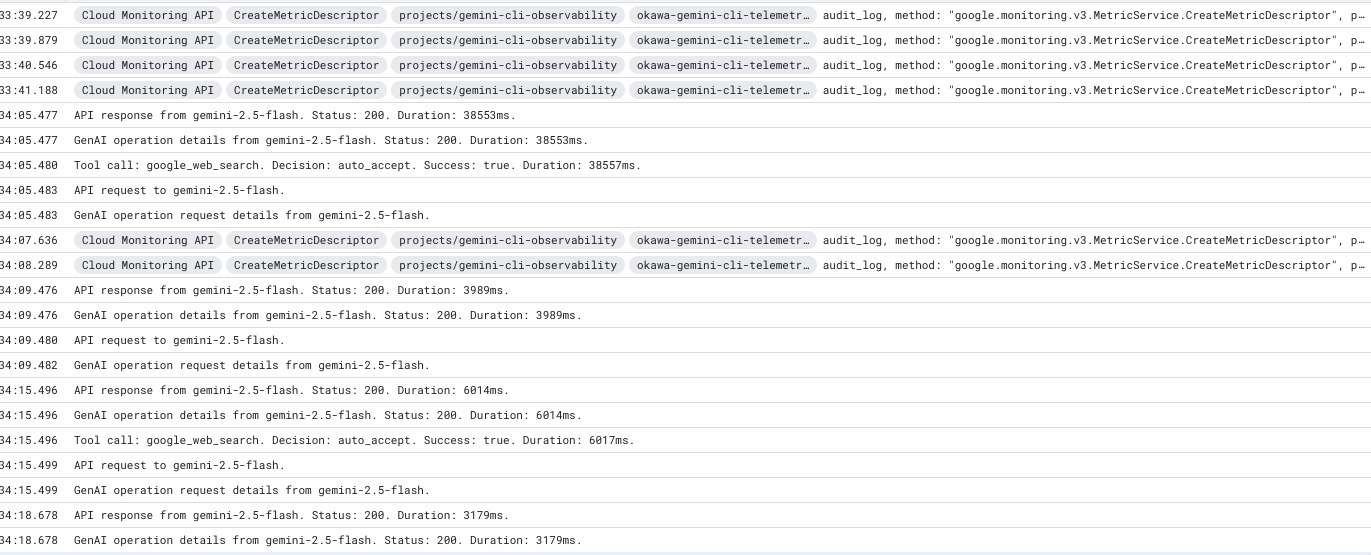Click the audit_log summary text at 33:39.227
1371x555 pixels.
point(1090,15)
